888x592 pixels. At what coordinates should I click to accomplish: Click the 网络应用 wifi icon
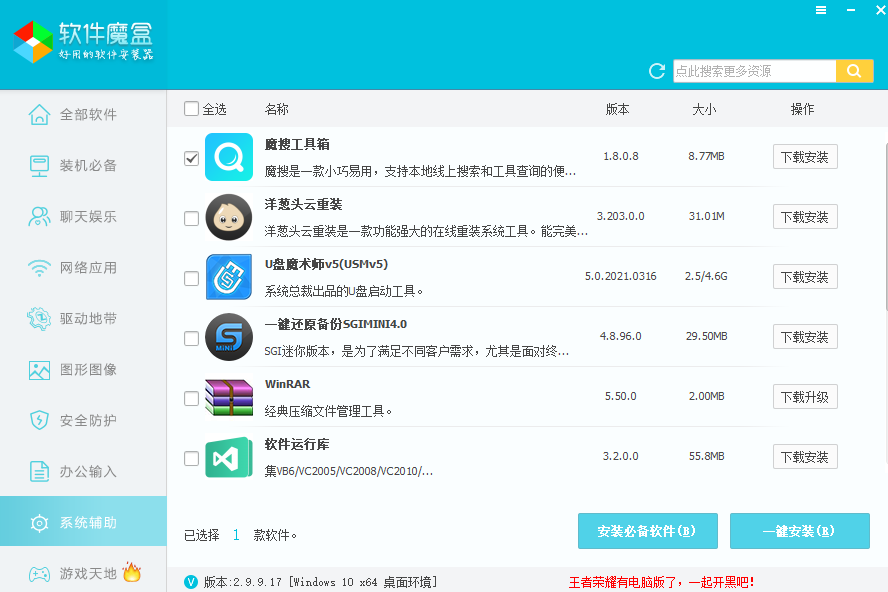[x=39, y=267]
